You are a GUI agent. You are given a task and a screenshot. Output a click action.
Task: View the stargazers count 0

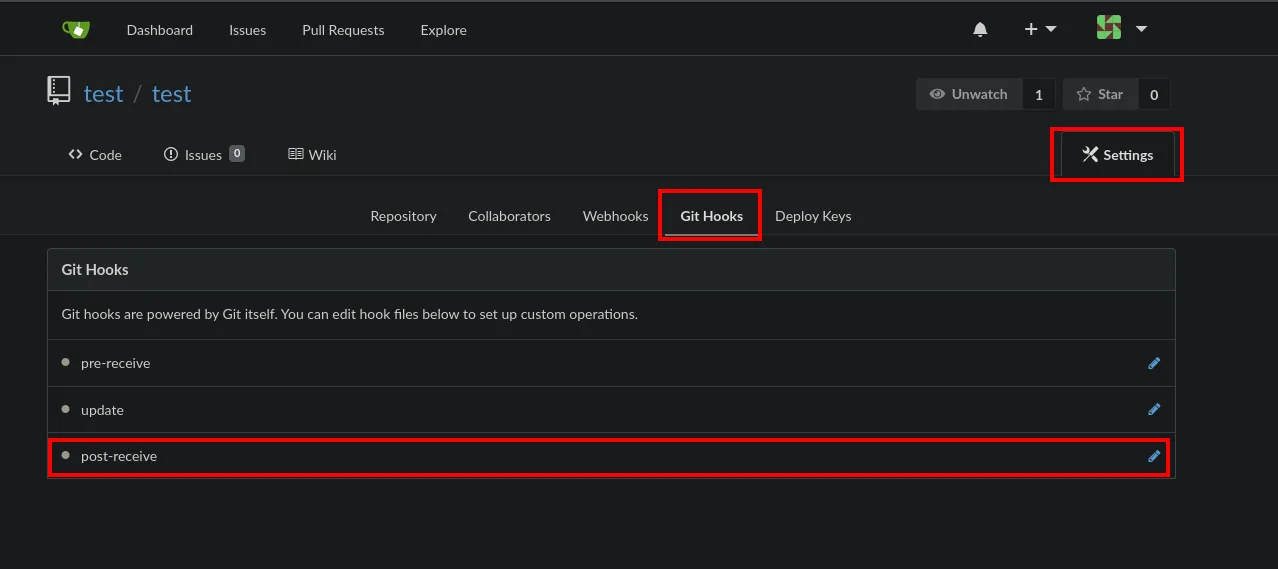pyautogui.click(x=1154, y=94)
